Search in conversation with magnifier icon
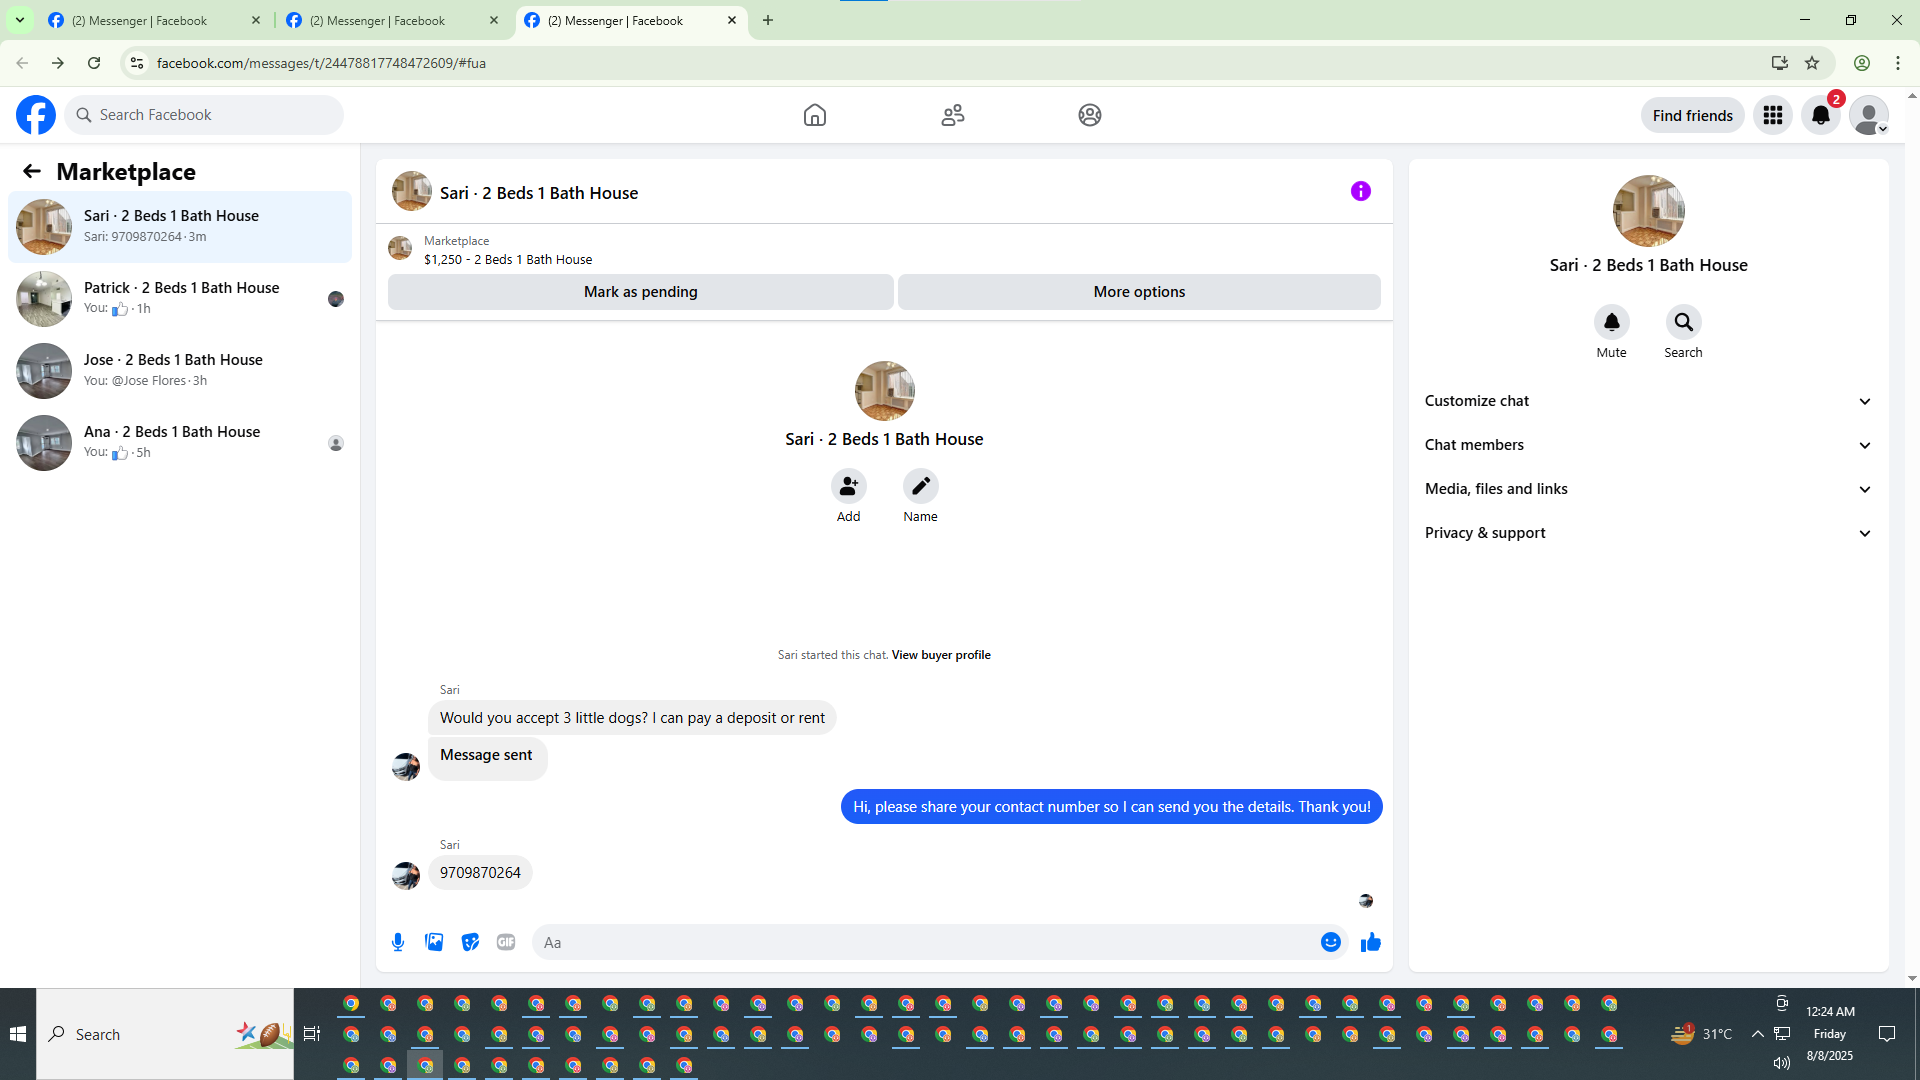The width and height of the screenshot is (1920, 1080). [x=1683, y=322]
